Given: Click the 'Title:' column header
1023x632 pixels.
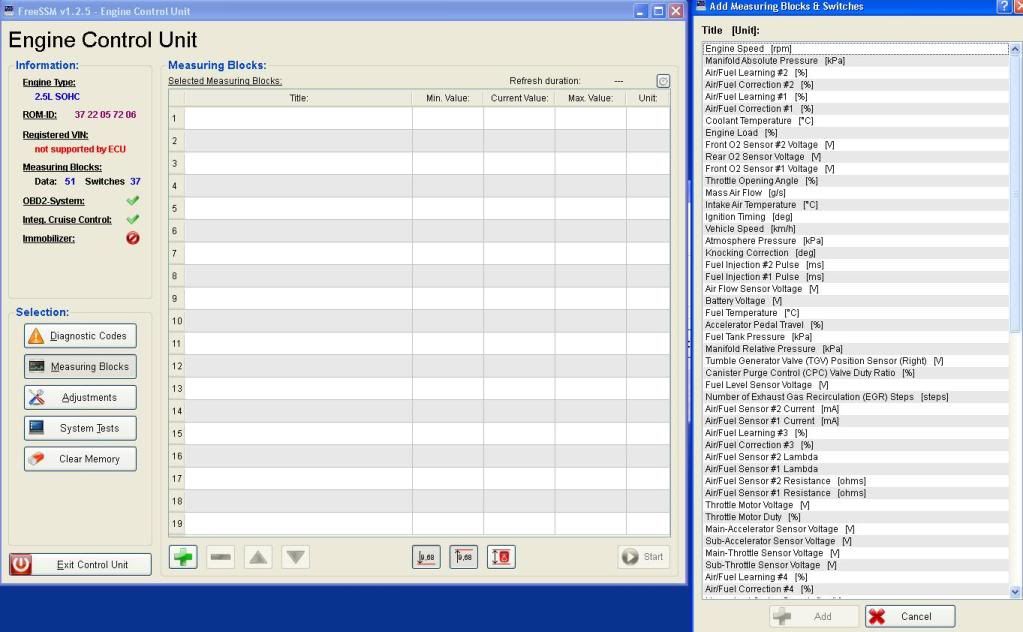Looking at the screenshot, I should click(298, 98).
